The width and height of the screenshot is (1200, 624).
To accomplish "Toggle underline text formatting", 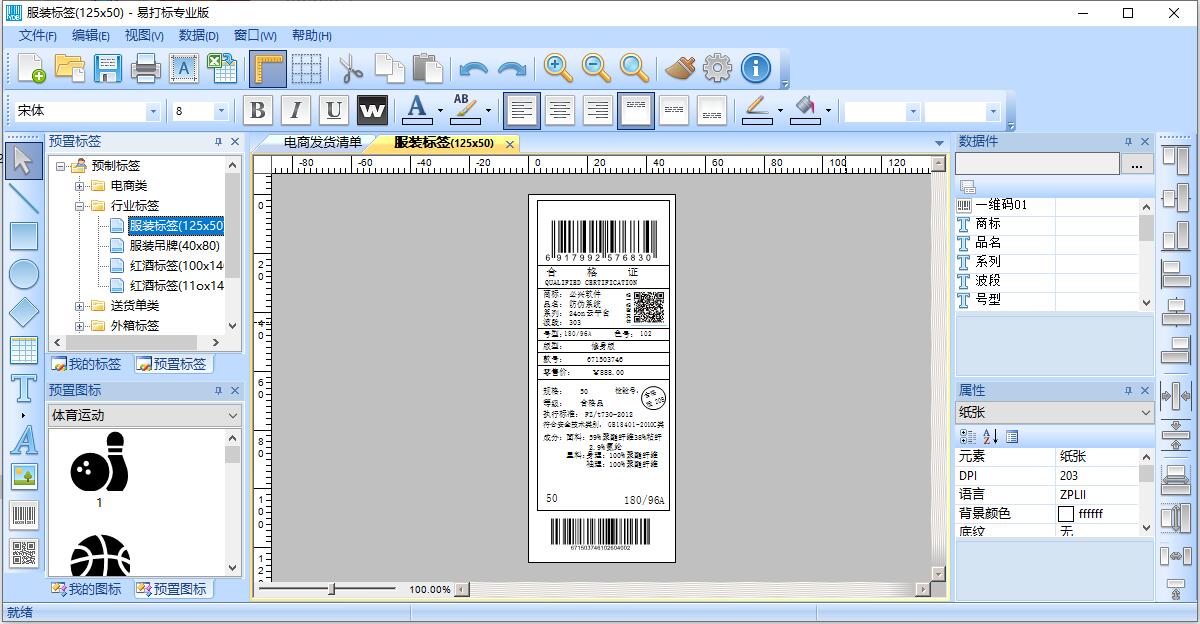I will pos(334,110).
